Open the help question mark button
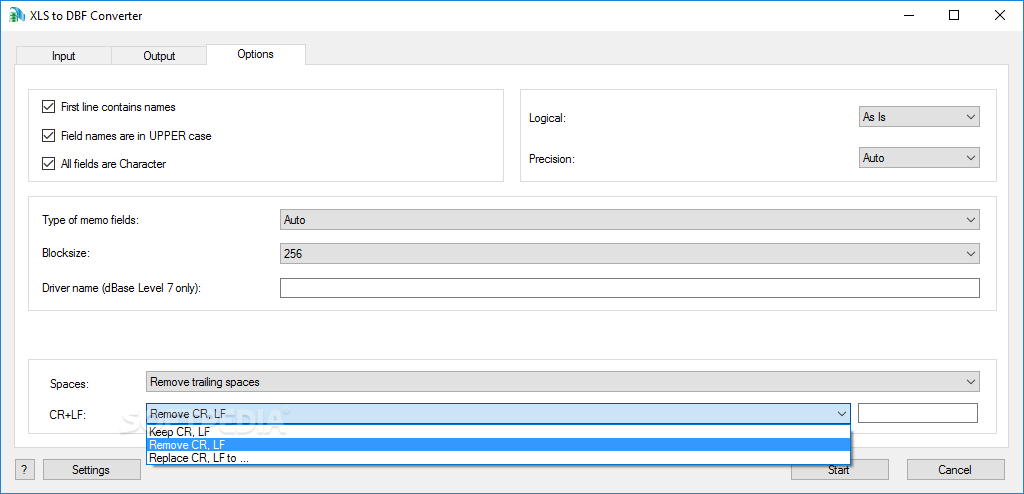The width and height of the screenshot is (1024, 494). tap(24, 470)
